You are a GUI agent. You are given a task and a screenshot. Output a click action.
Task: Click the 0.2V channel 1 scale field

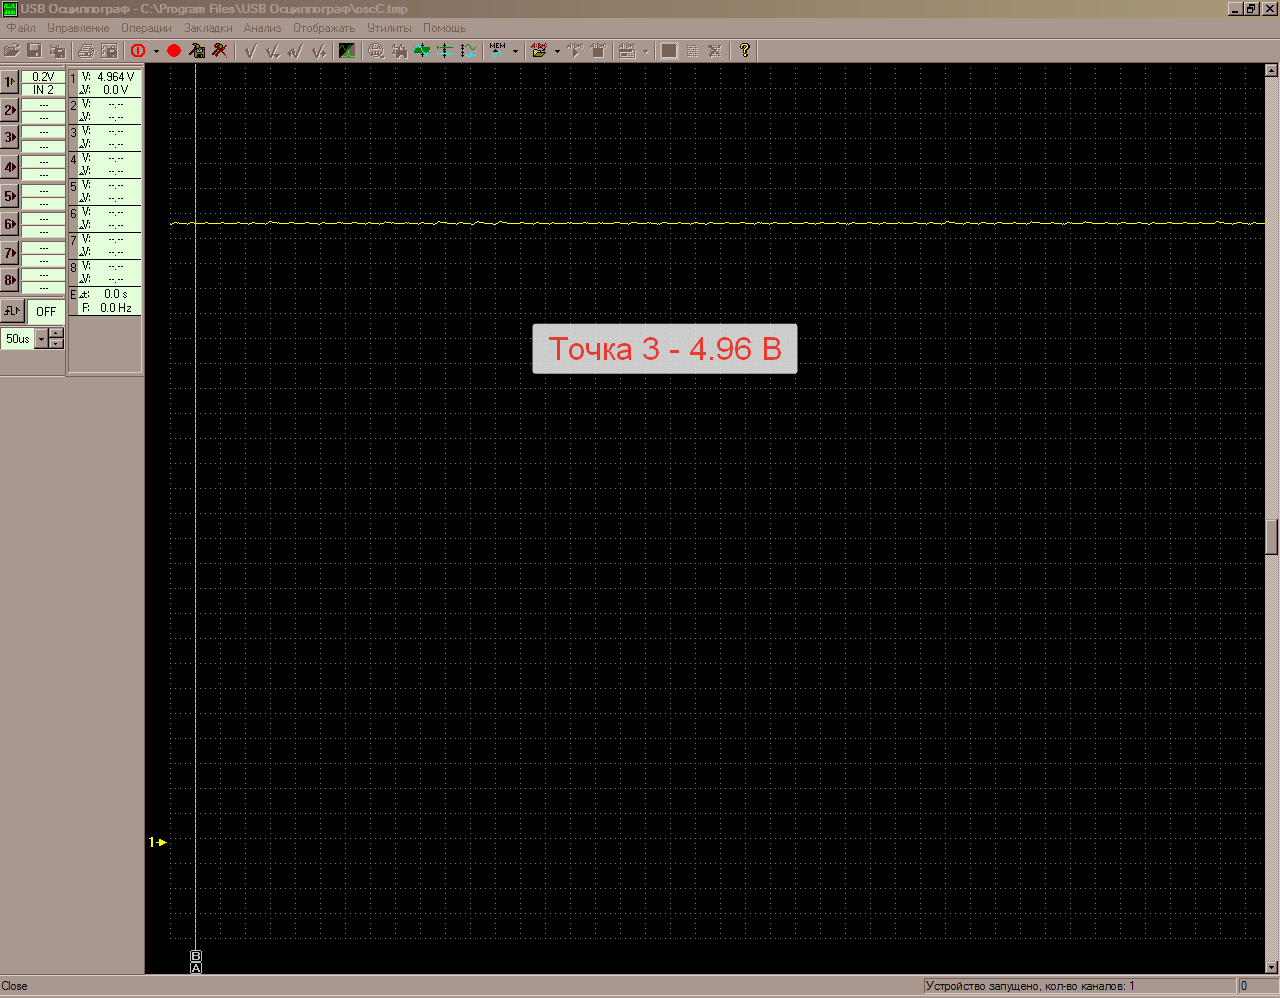point(44,77)
